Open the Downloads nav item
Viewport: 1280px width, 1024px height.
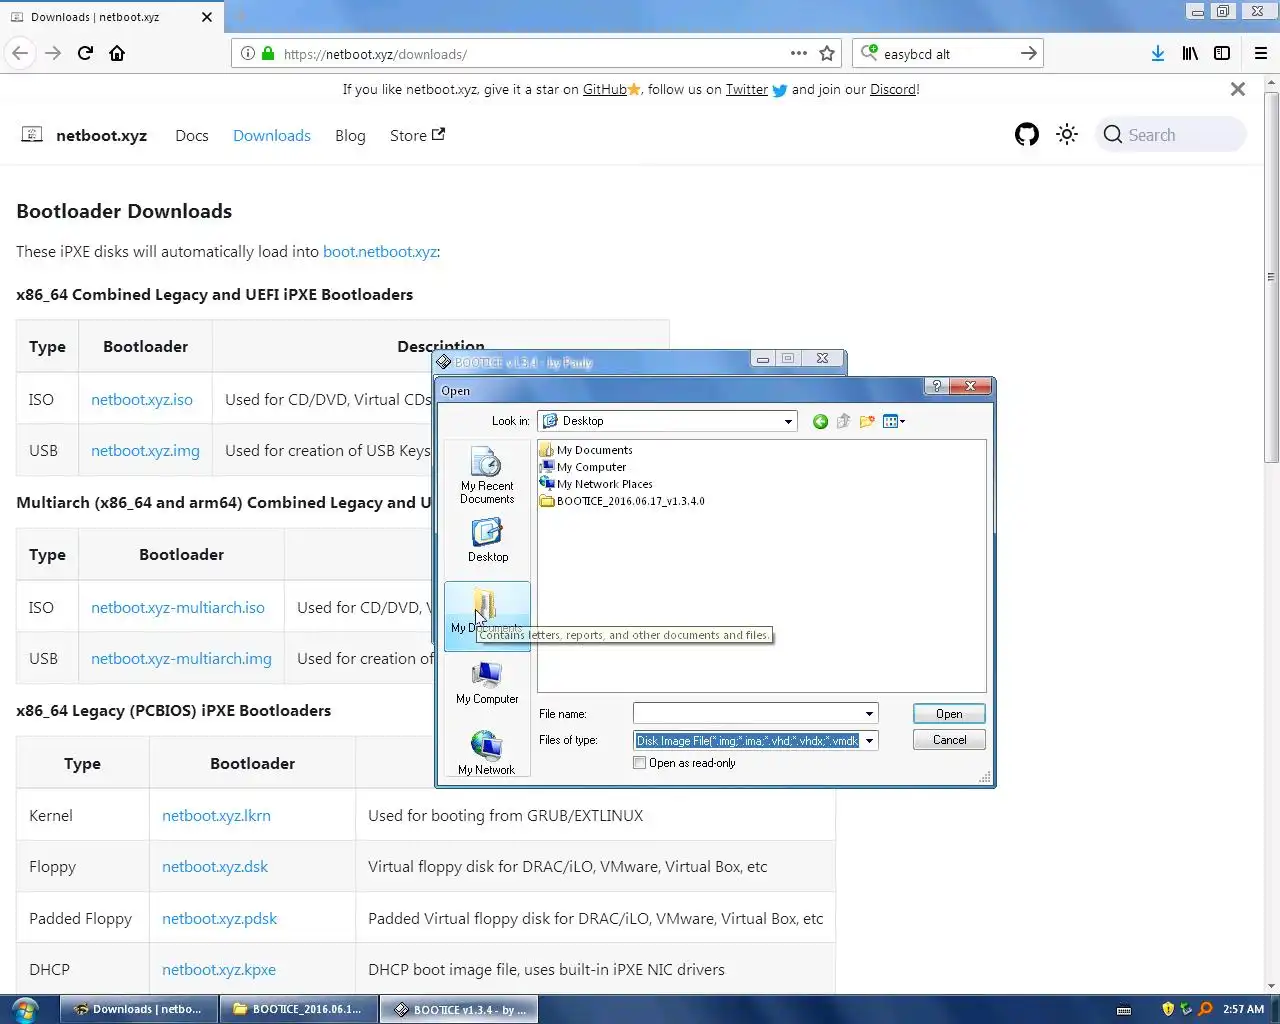[272, 135]
